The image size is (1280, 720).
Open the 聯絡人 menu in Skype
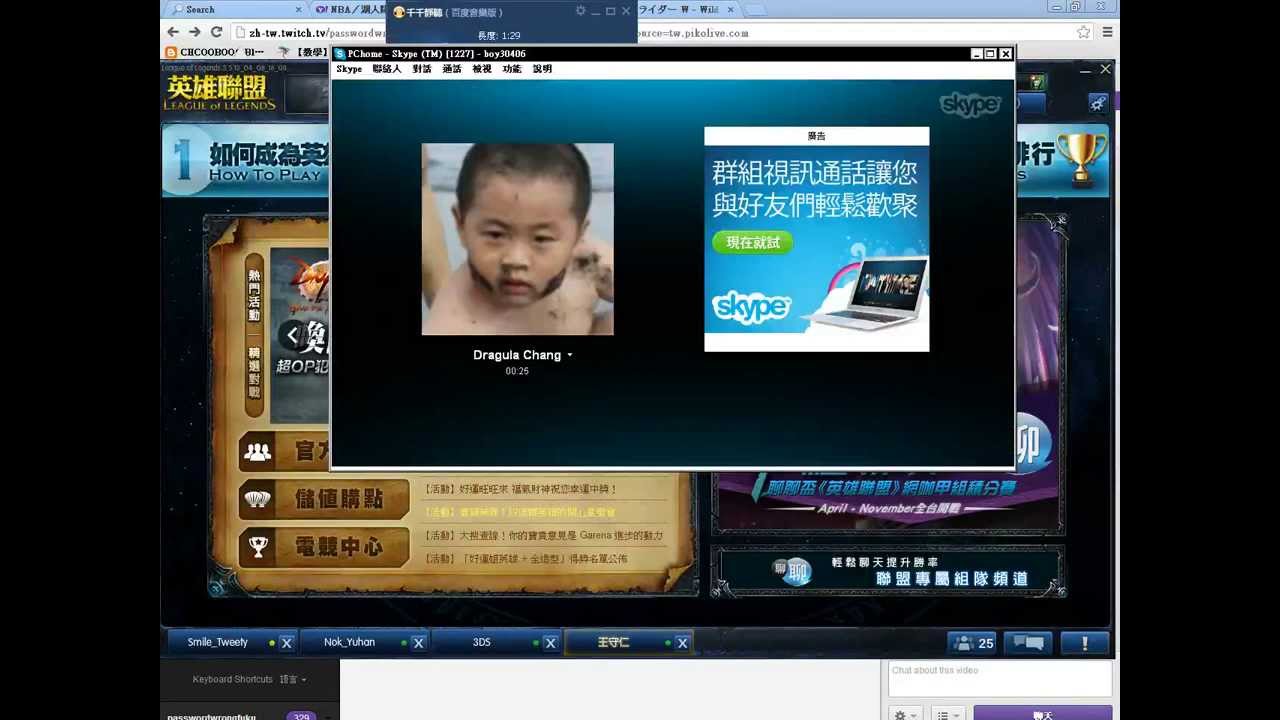coord(386,69)
